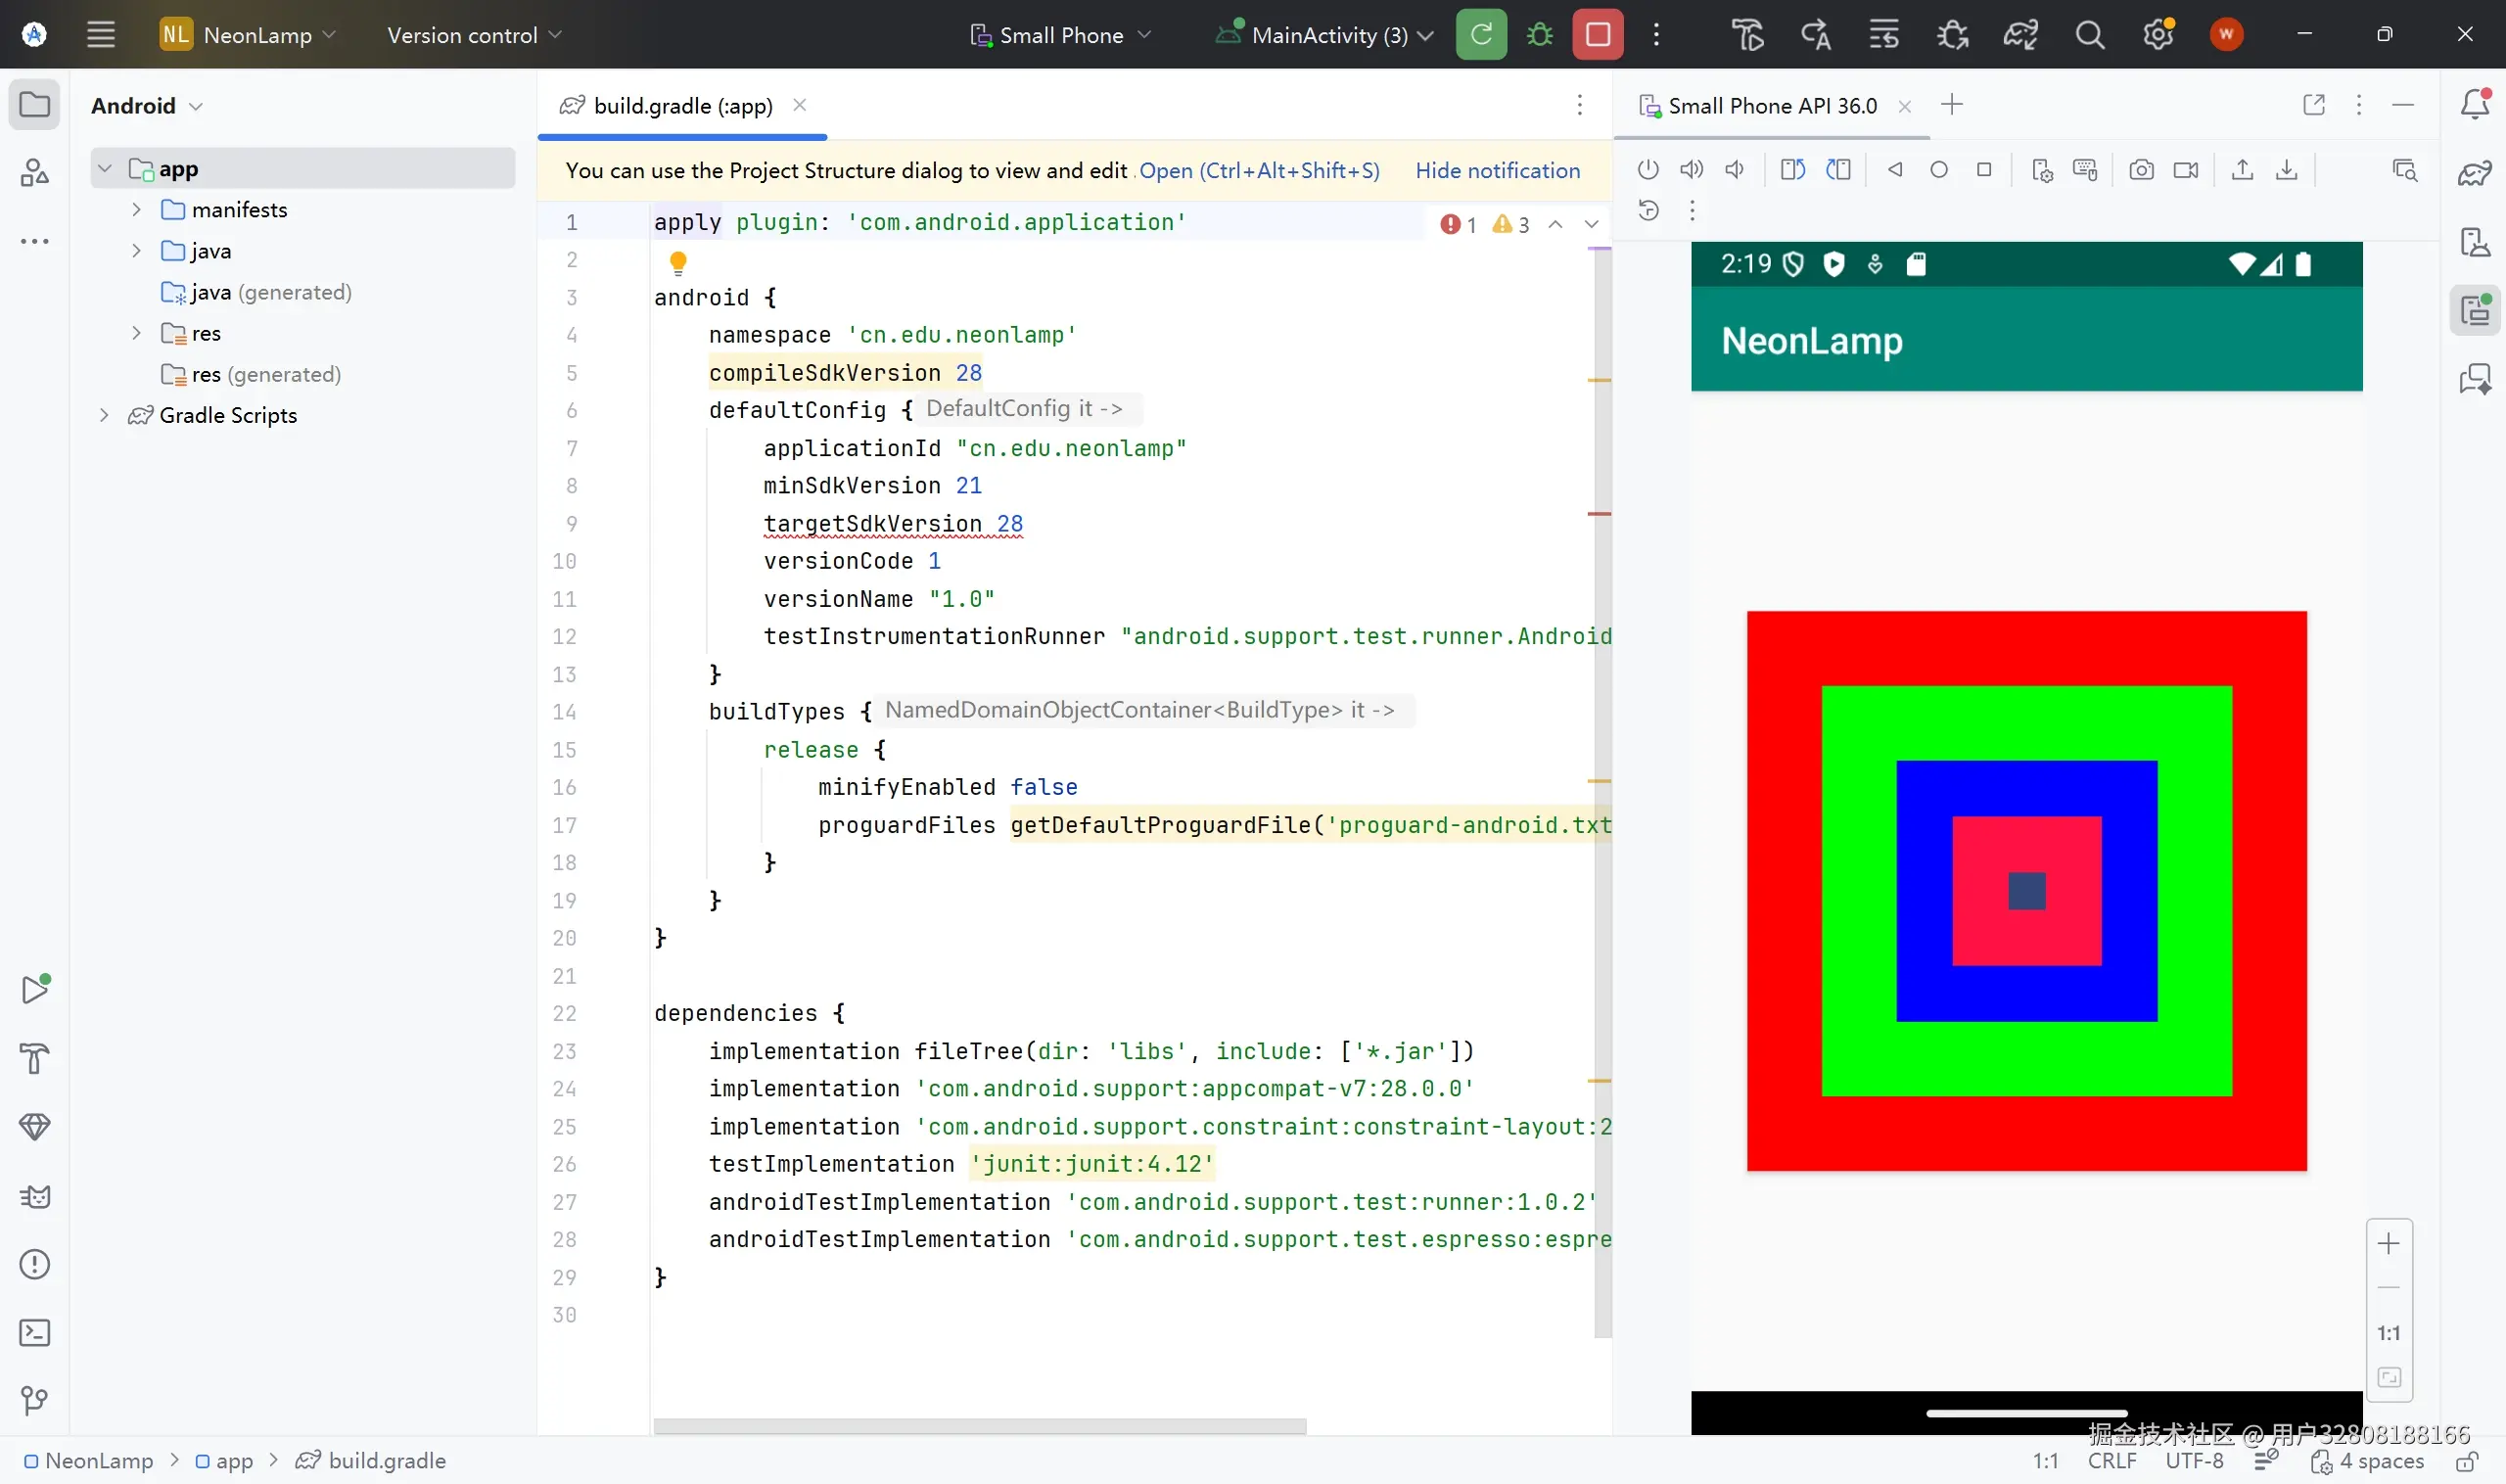2506x1484 pixels.
Task: Click the emulator volume up button
Action: point(1691,170)
